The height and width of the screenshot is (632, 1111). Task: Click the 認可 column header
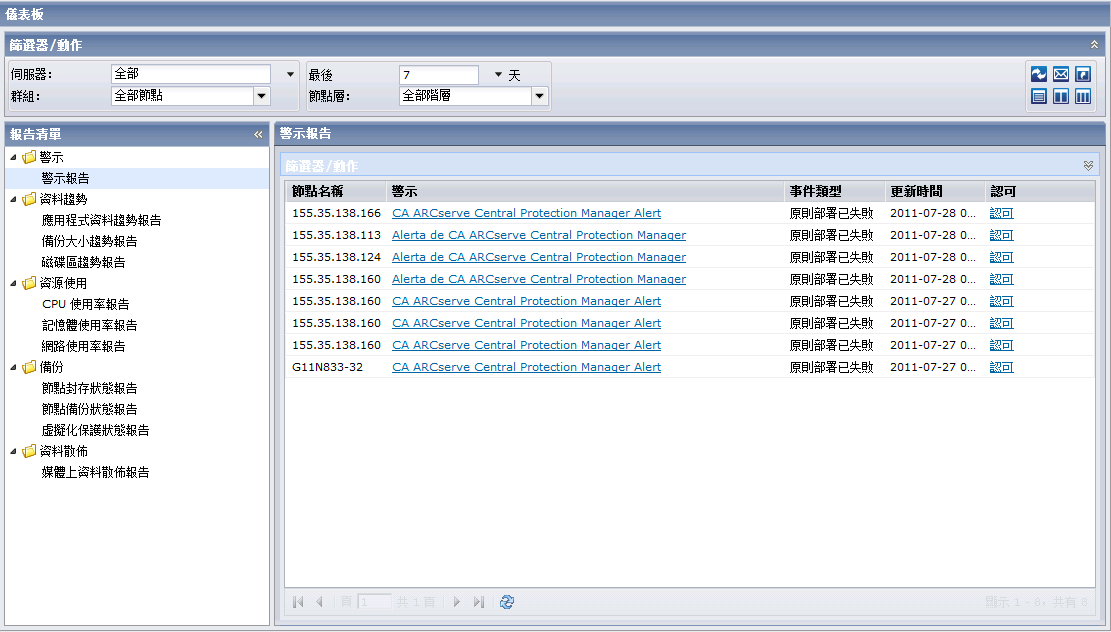[1039, 191]
